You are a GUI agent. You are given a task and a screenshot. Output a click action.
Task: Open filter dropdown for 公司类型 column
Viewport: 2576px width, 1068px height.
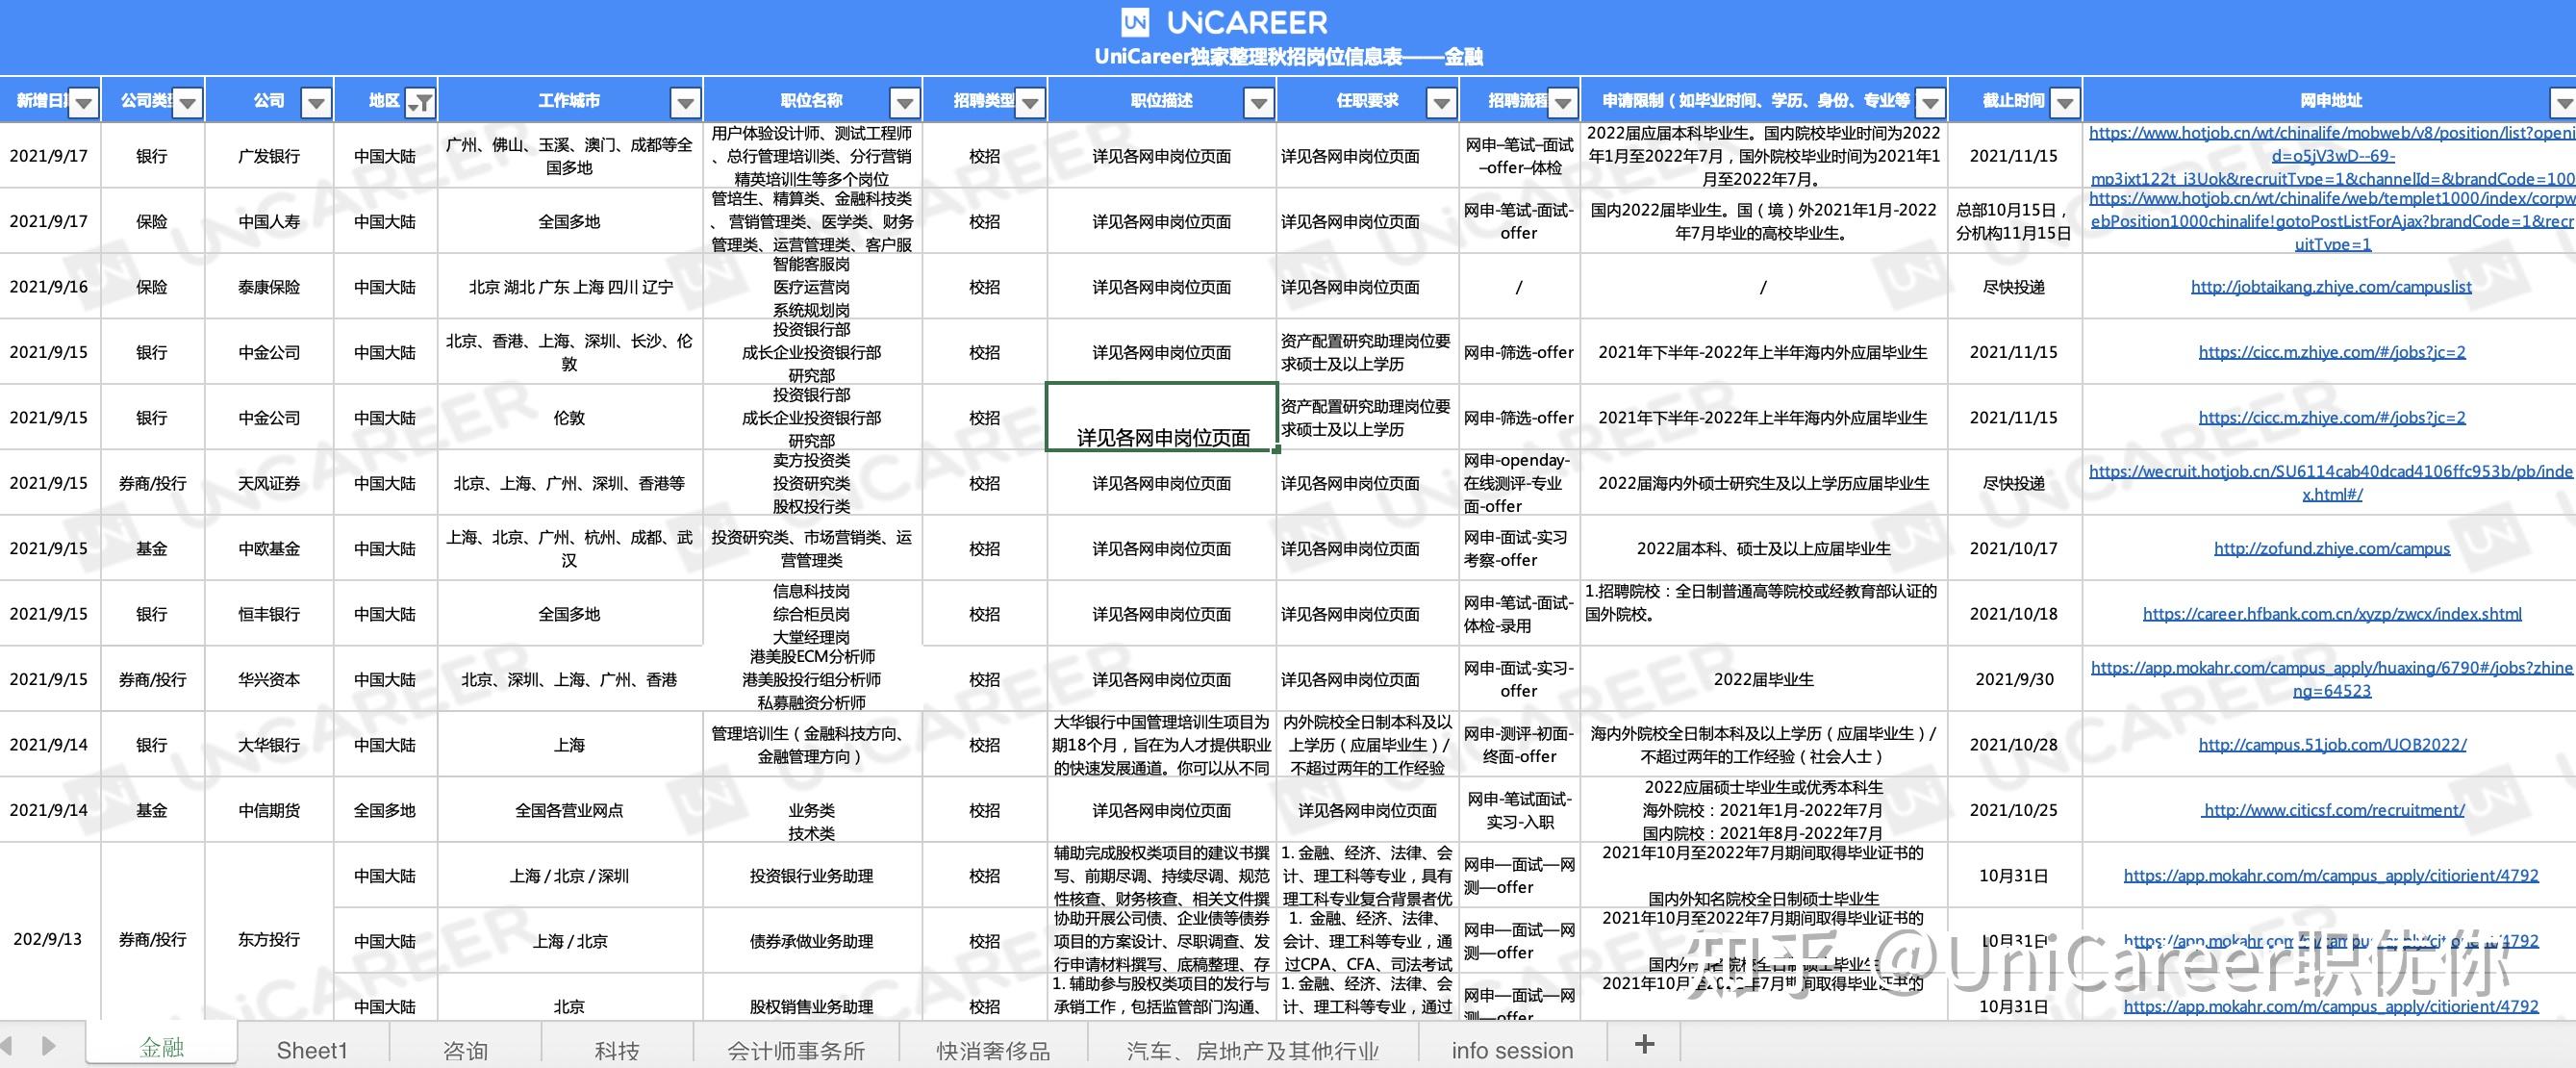pos(187,102)
